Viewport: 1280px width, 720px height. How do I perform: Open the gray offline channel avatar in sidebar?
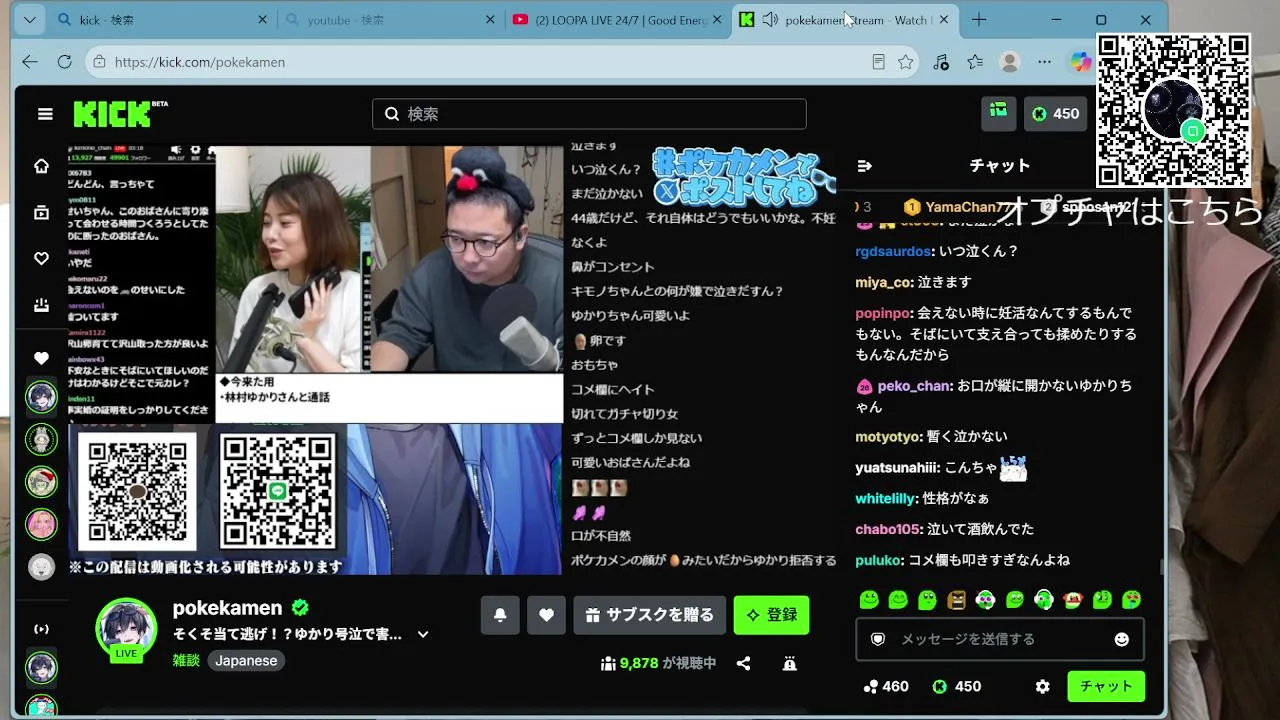41,567
